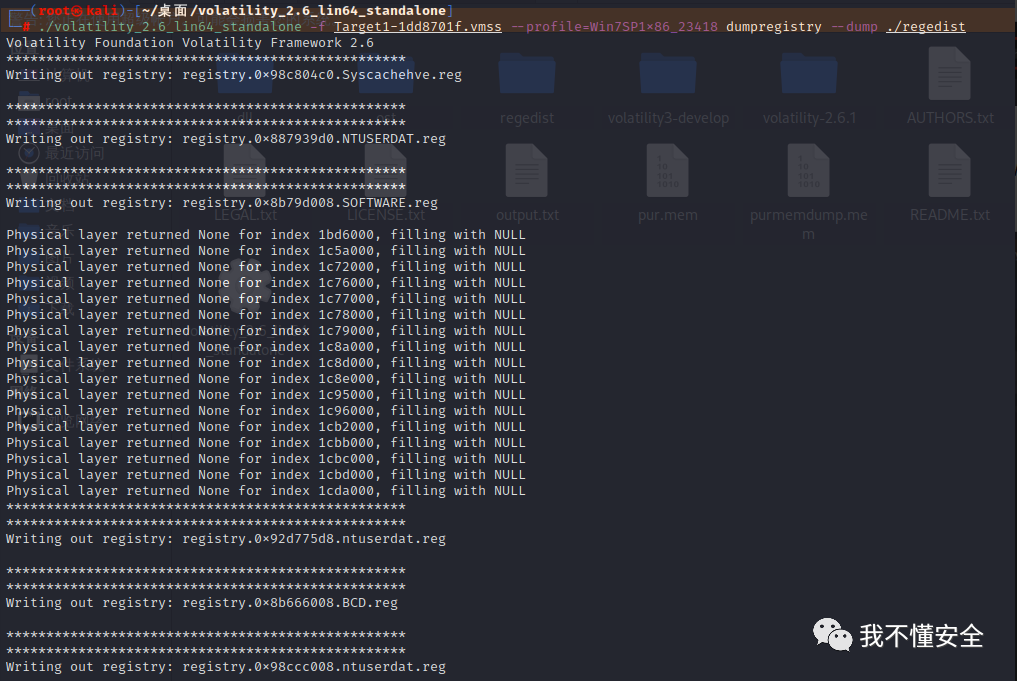This screenshot has width=1017, height=681.
Task: Click the Physical layer line for index 1cb2000
Action: (266, 427)
